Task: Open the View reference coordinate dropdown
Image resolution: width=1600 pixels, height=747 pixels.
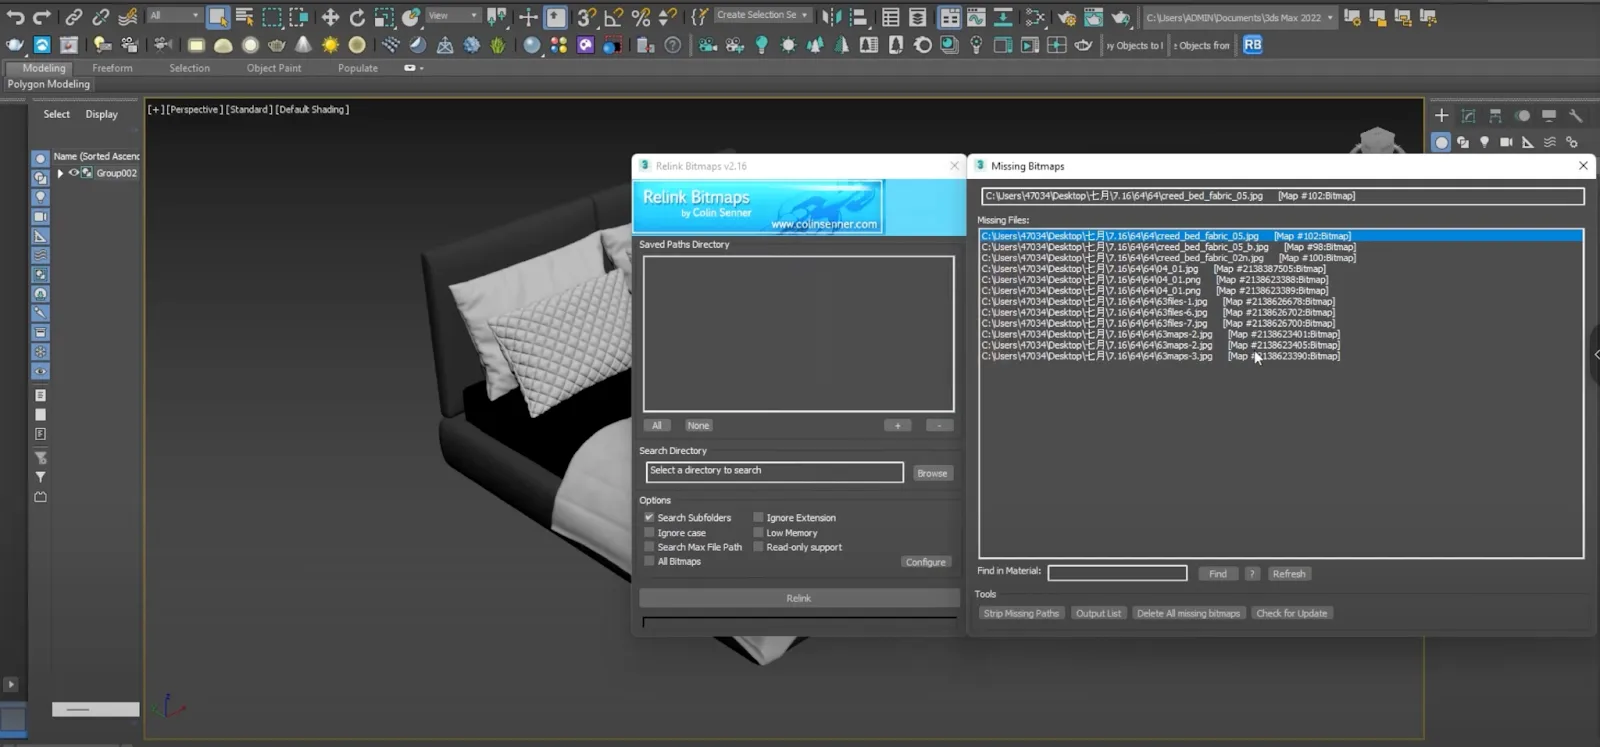Action: click(x=453, y=15)
